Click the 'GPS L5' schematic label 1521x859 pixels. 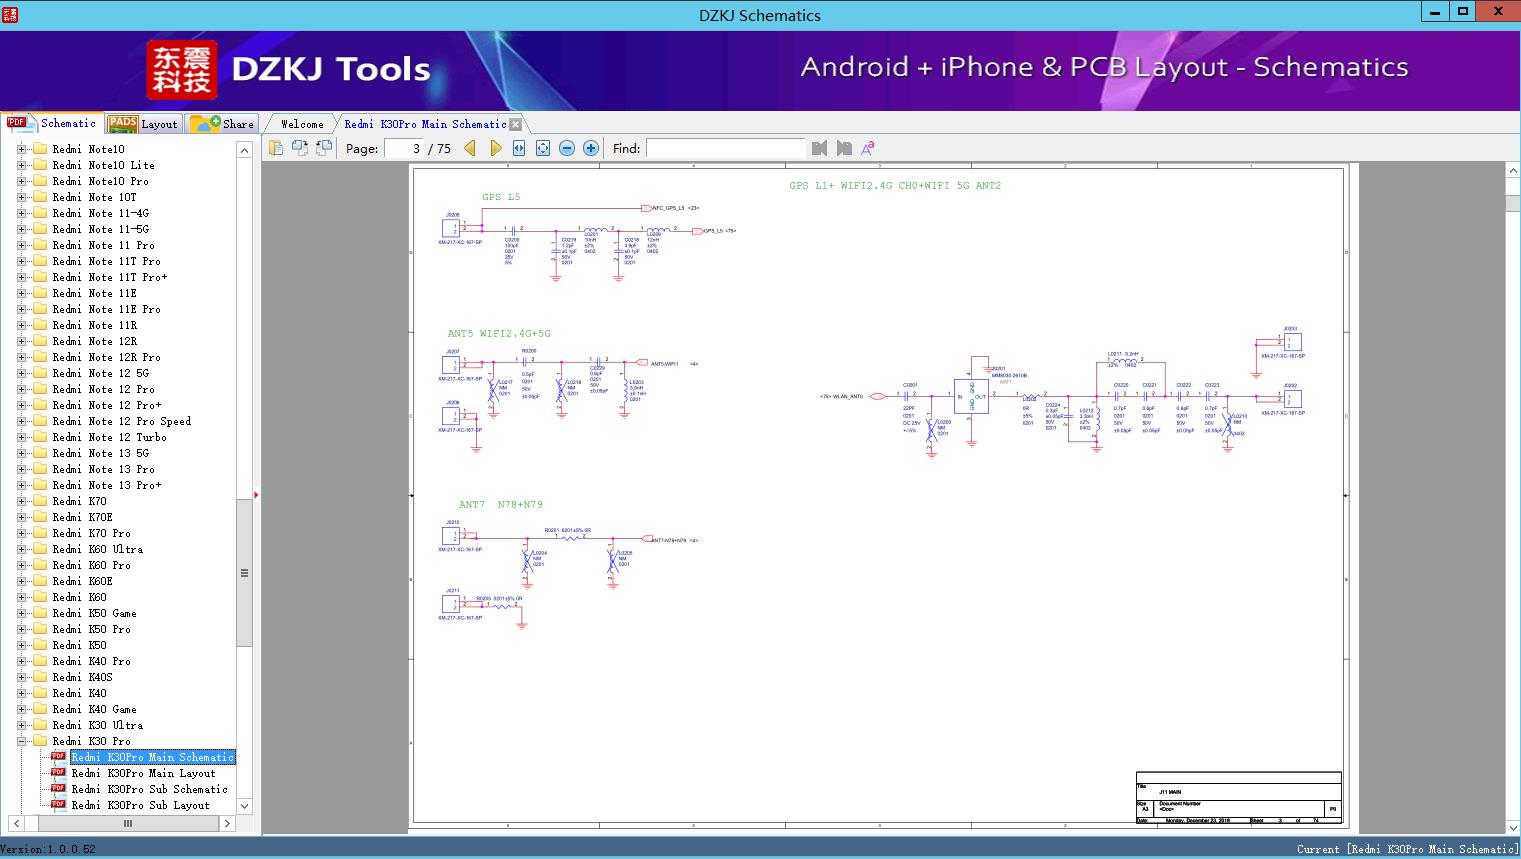point(501,197)
